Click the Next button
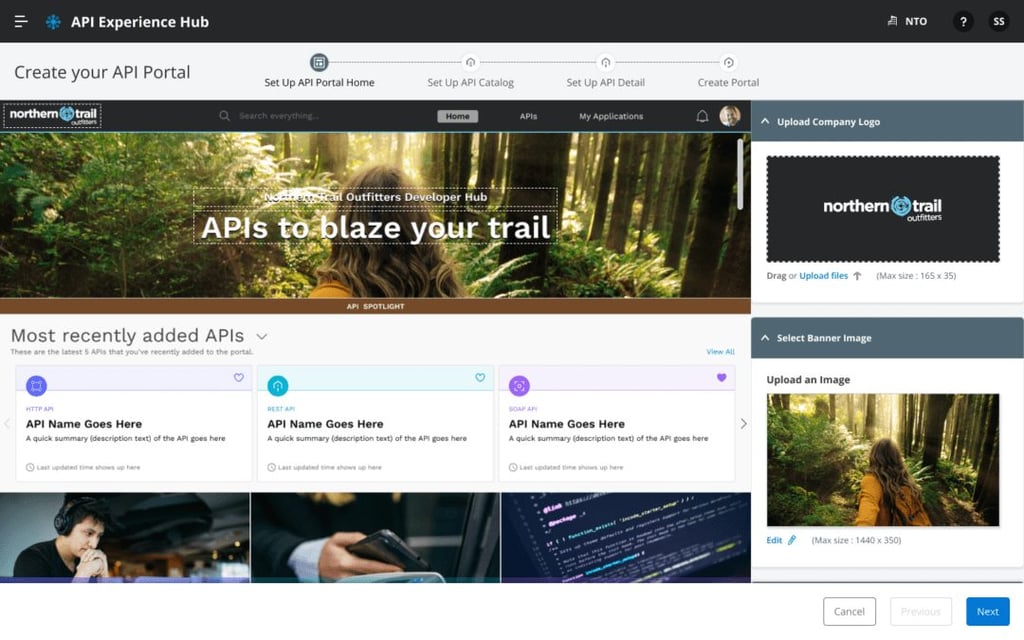This screenshot has height=640, width=1024. [987, 611]
